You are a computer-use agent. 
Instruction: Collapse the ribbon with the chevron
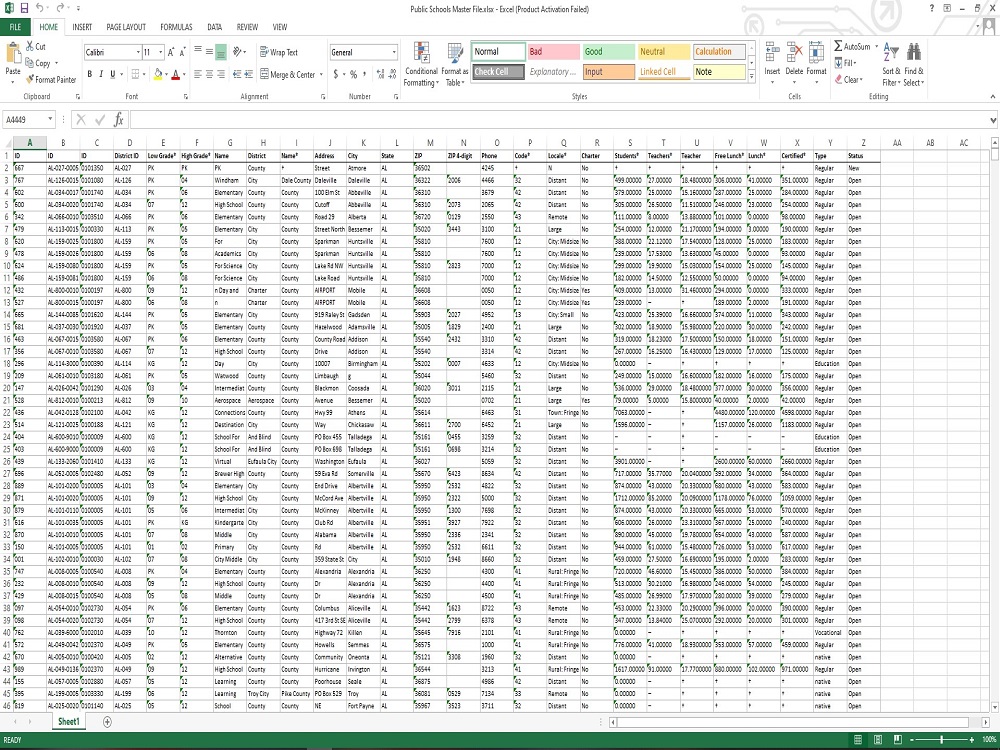coord(992,97)
